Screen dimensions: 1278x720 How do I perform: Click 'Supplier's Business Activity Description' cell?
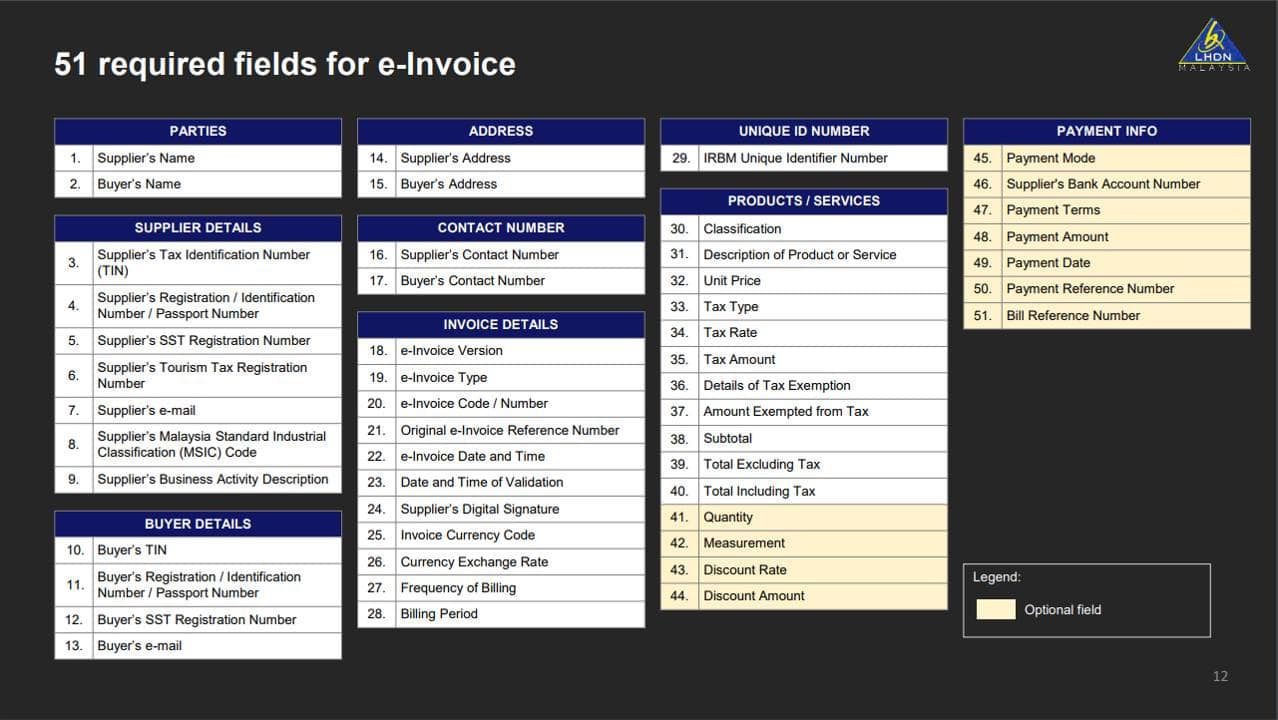click(x=217, y=480)
